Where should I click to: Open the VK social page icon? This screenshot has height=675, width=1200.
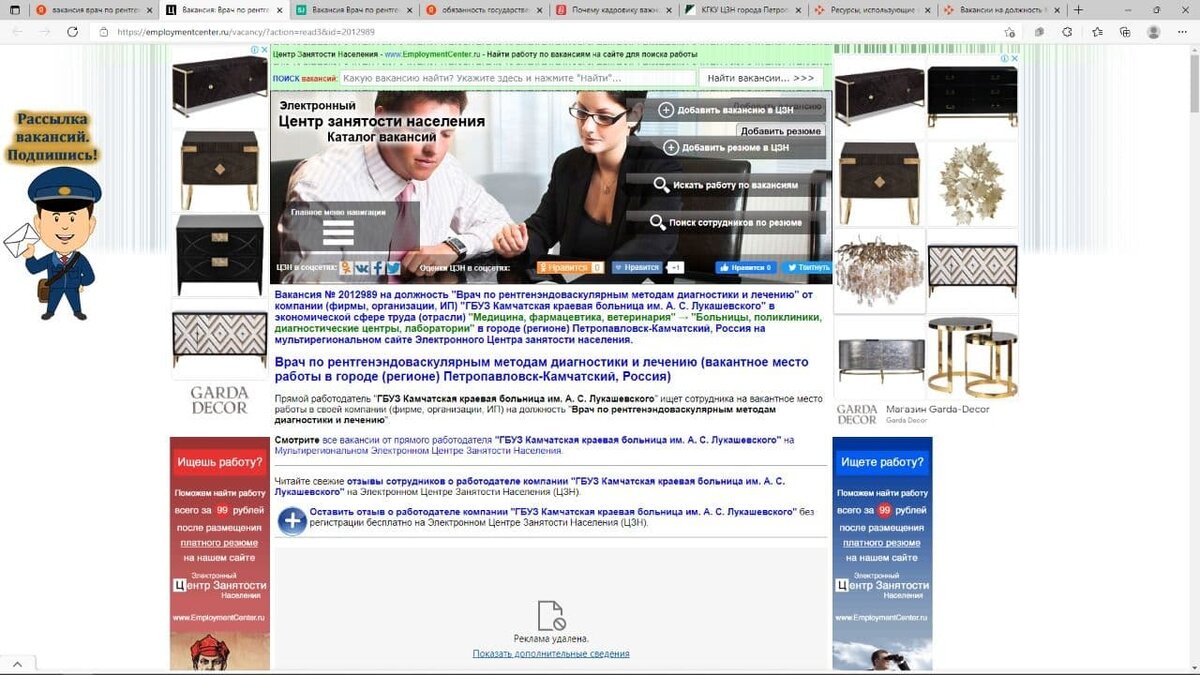point(362,268)
